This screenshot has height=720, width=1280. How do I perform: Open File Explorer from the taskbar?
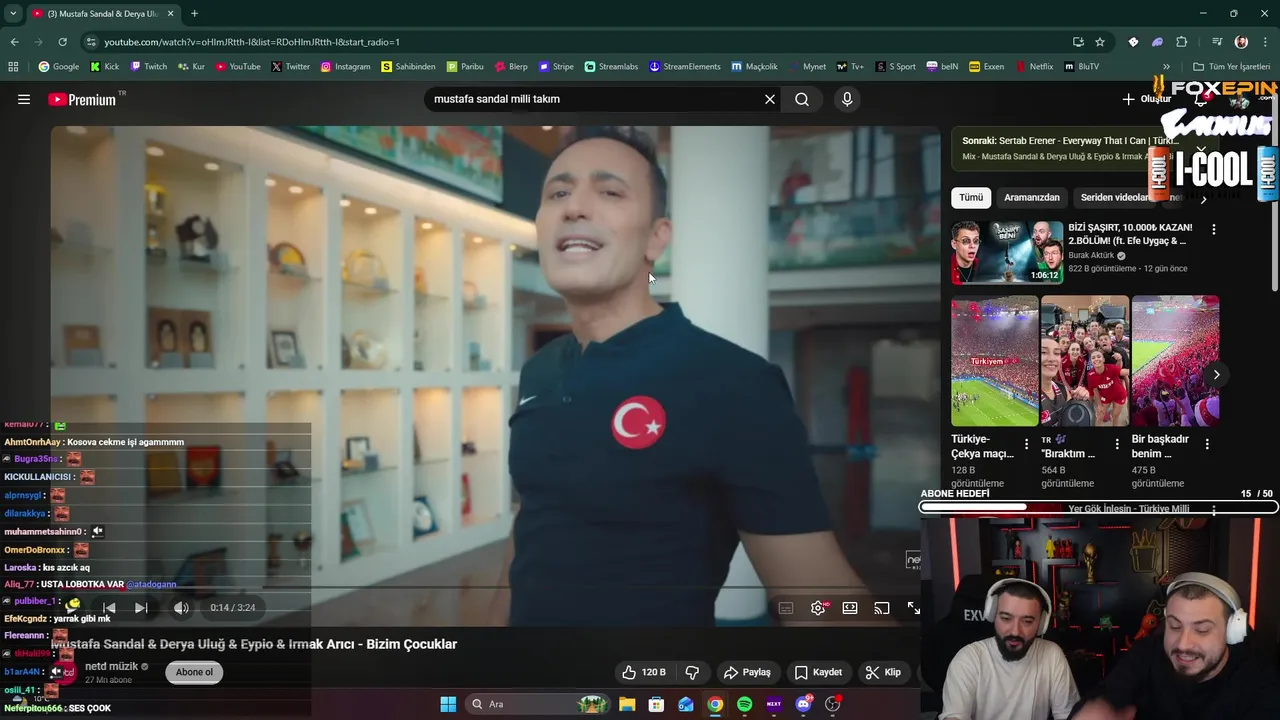click(627, 704)
